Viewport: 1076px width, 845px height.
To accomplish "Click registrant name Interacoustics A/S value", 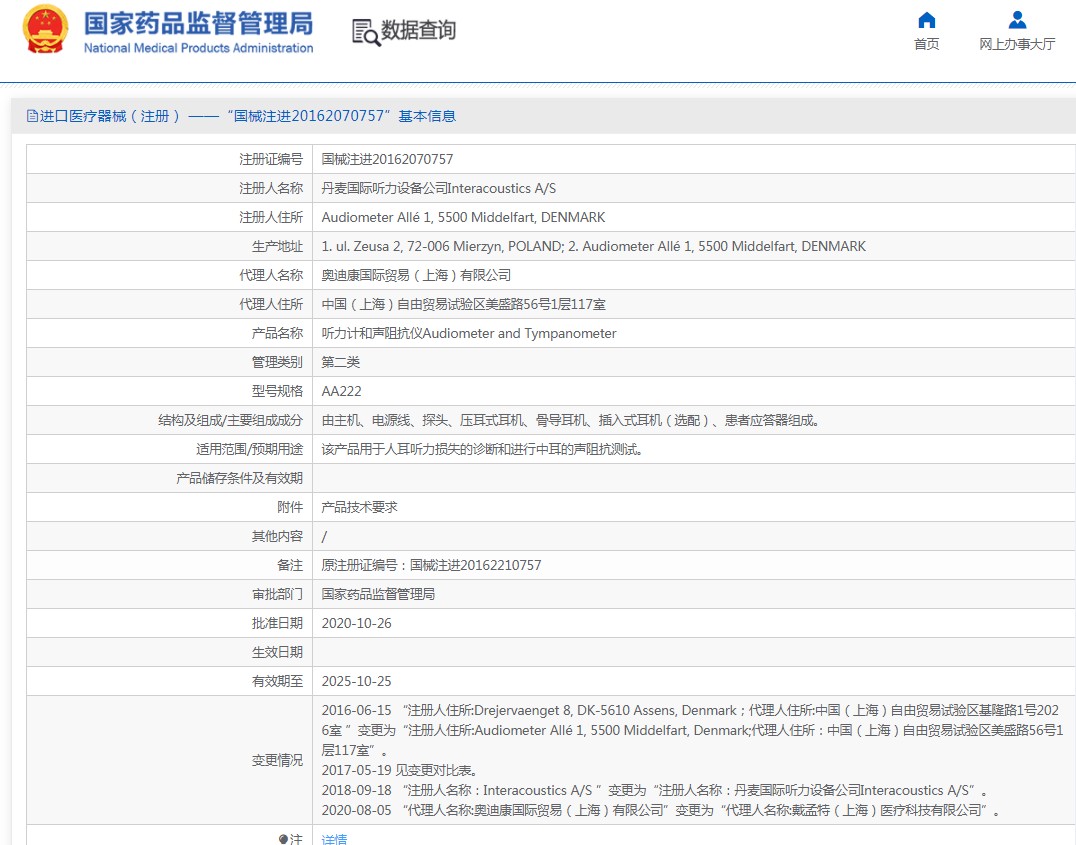I will (x=438, y=188).
